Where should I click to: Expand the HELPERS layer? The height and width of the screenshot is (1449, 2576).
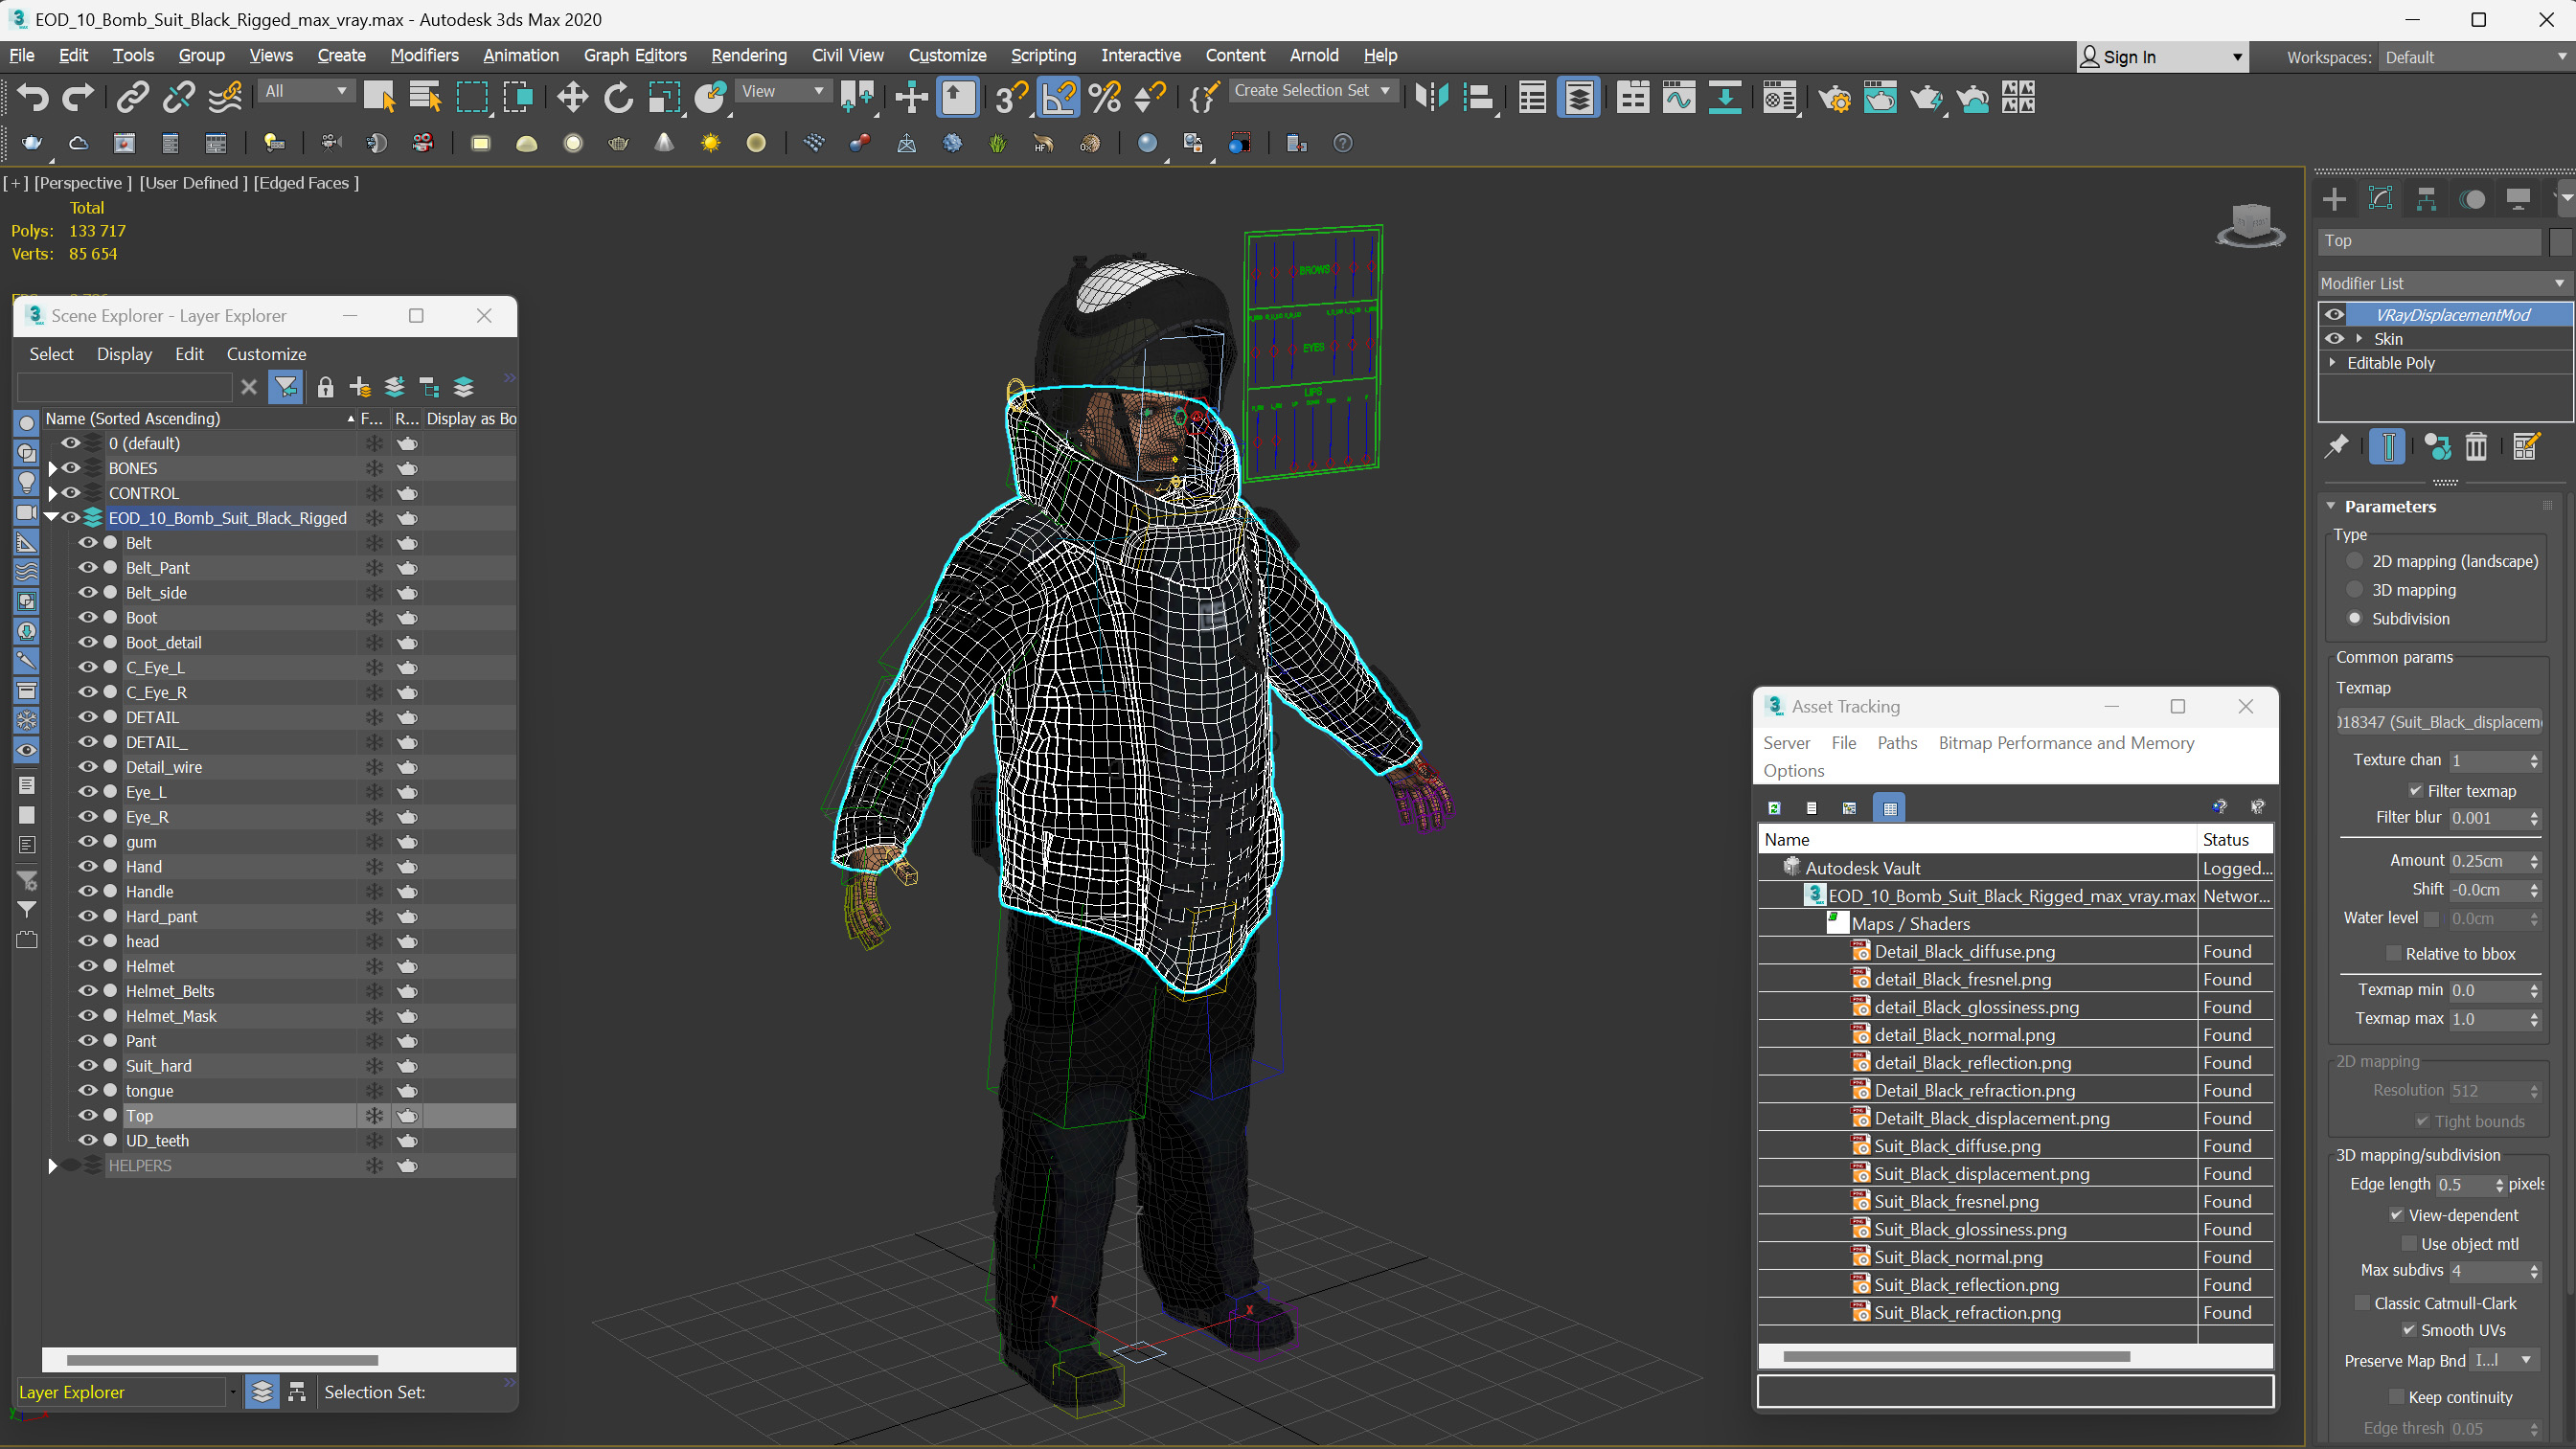click(53, 1166)
